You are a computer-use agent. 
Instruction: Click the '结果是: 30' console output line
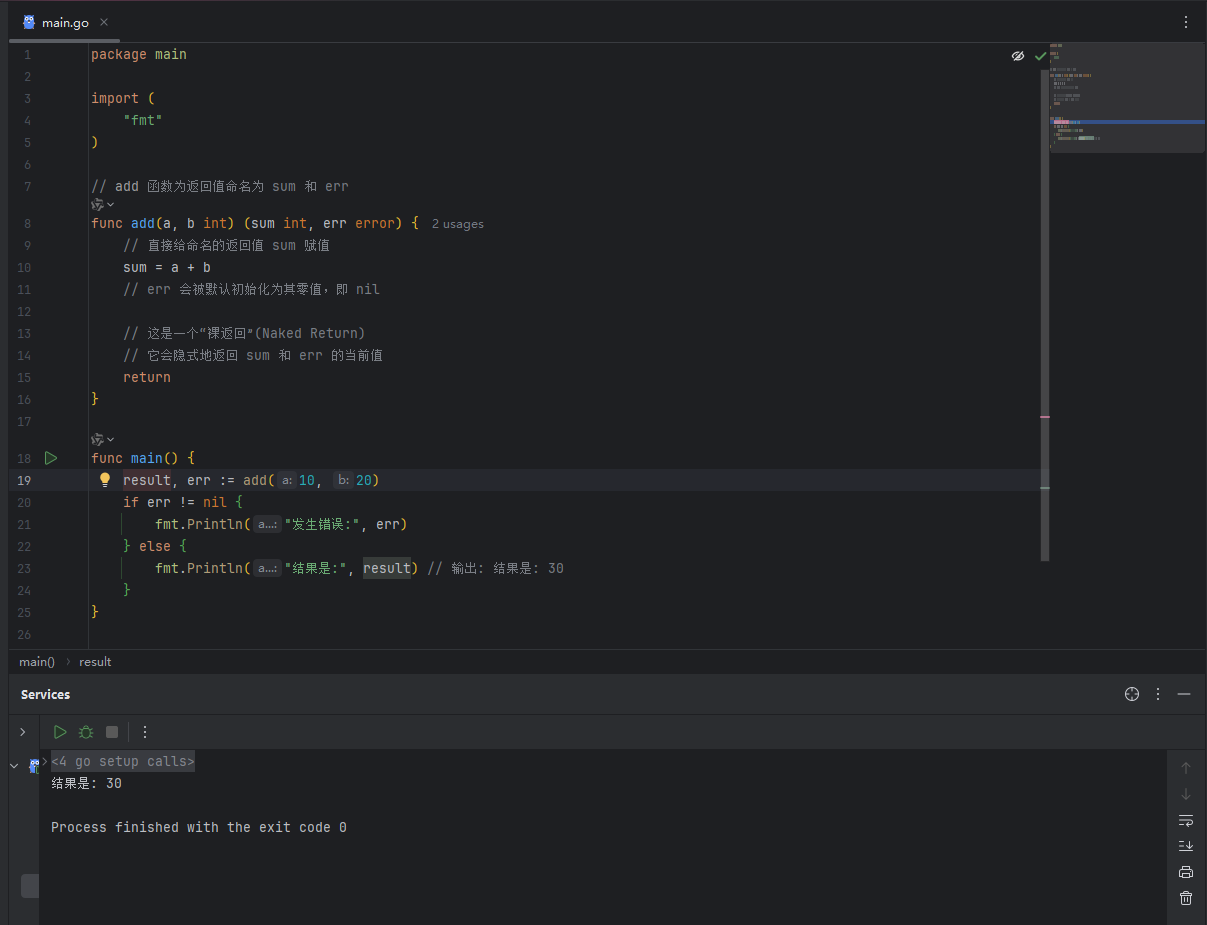tap(87, 784)
